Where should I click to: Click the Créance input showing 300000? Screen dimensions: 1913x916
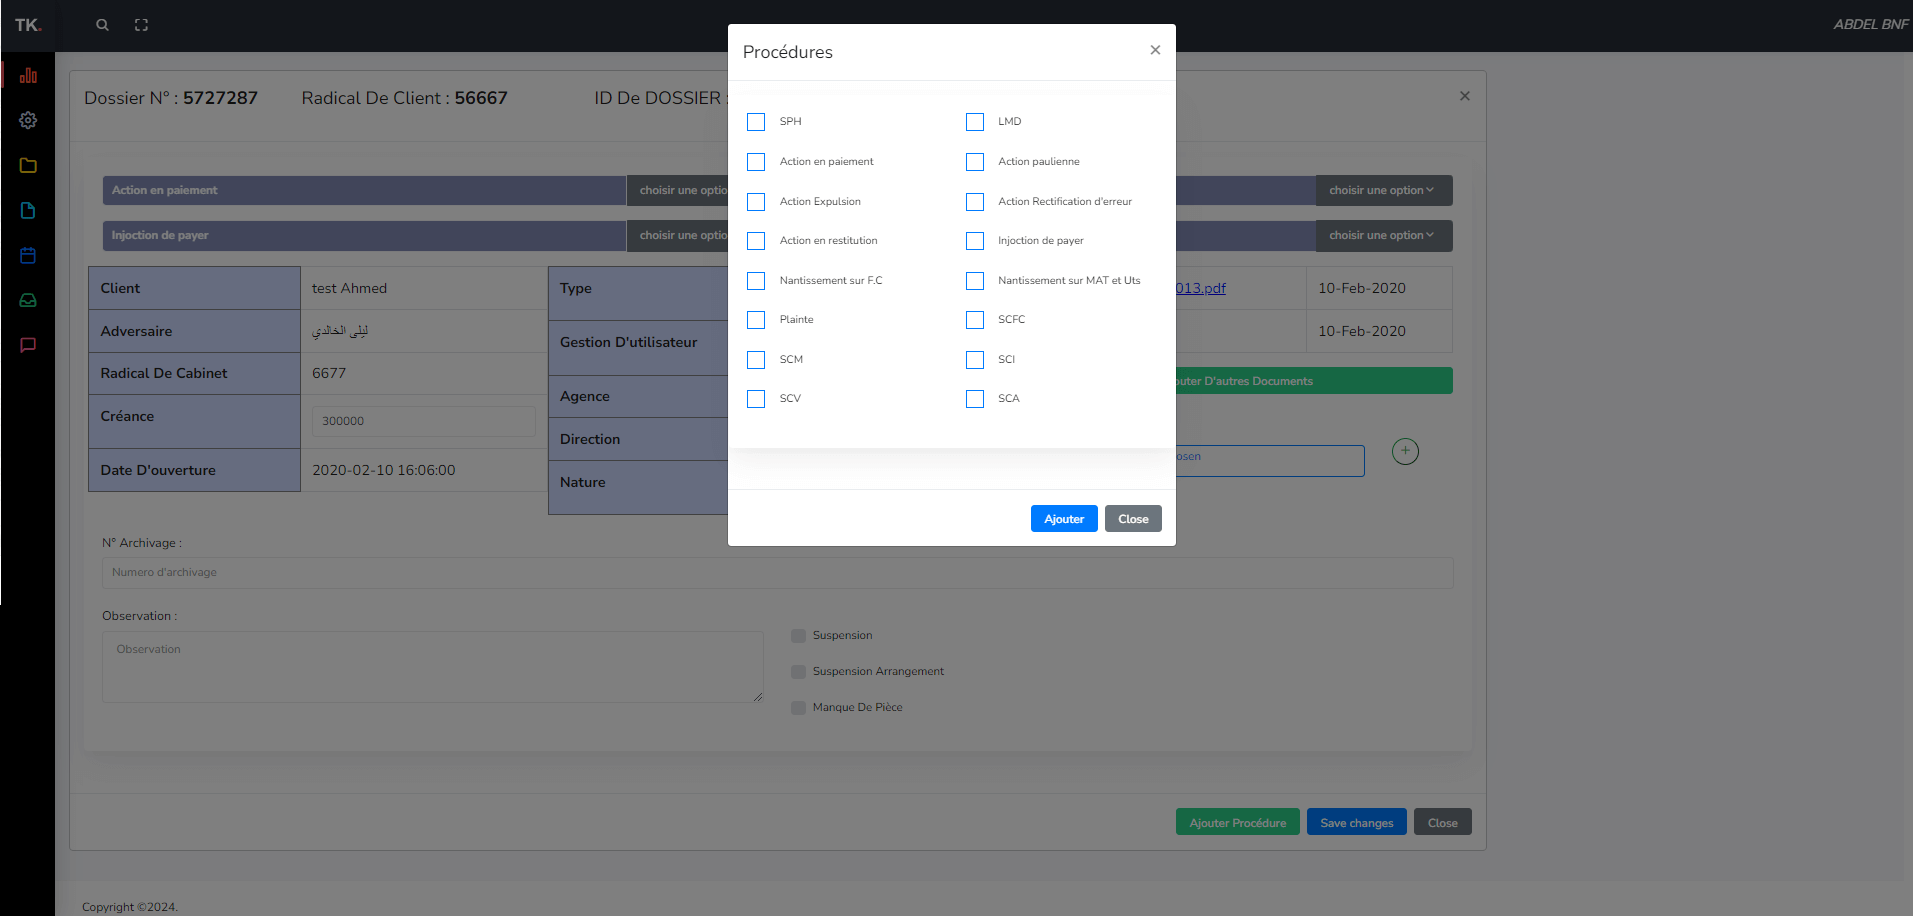(424, 421)
